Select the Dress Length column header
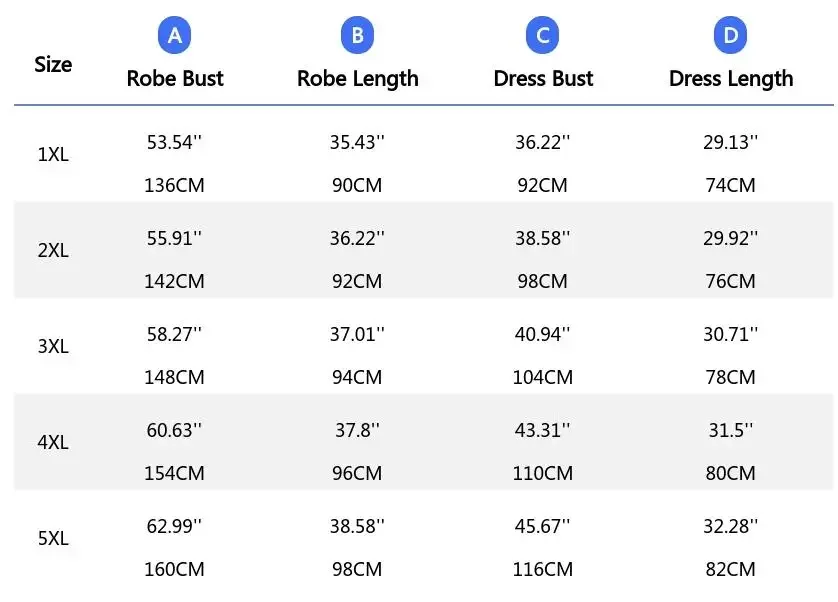The height and width of the screenshot is (602, 838). click(731, 79)
